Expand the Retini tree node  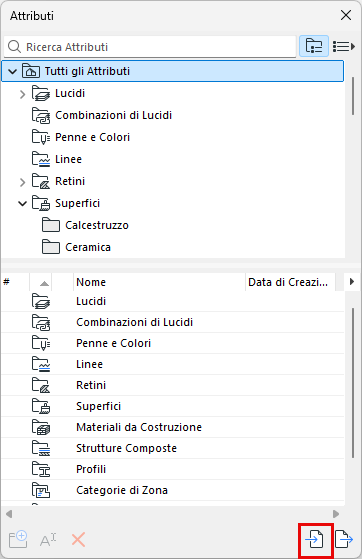click(22, 182)
